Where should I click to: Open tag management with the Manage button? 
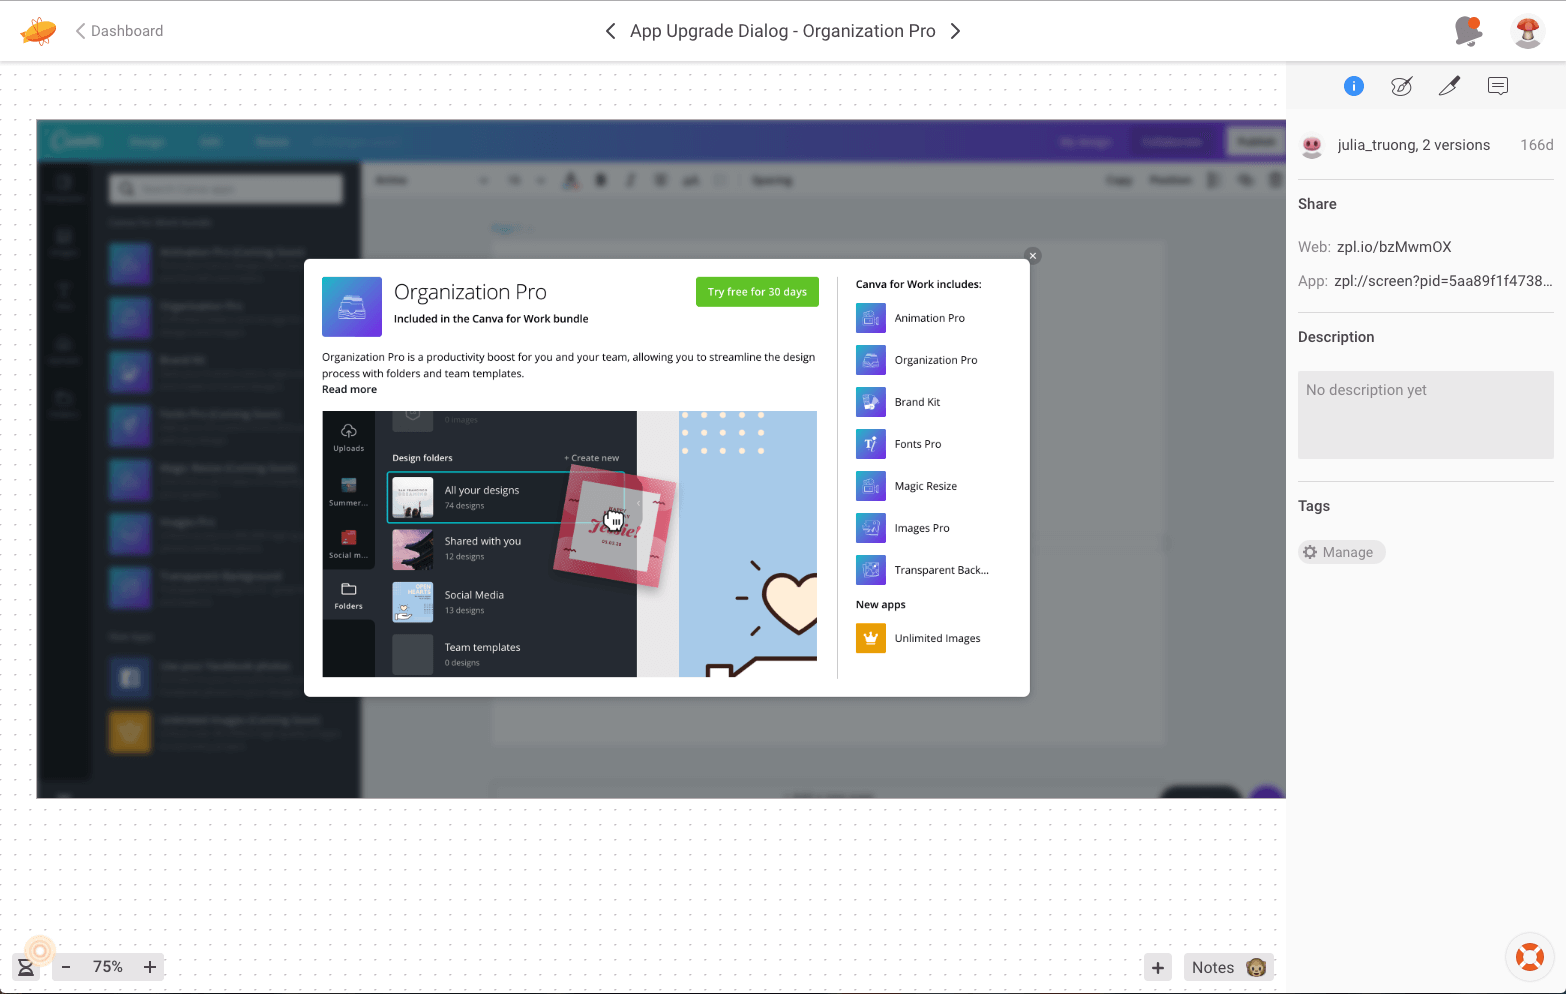1341,552
